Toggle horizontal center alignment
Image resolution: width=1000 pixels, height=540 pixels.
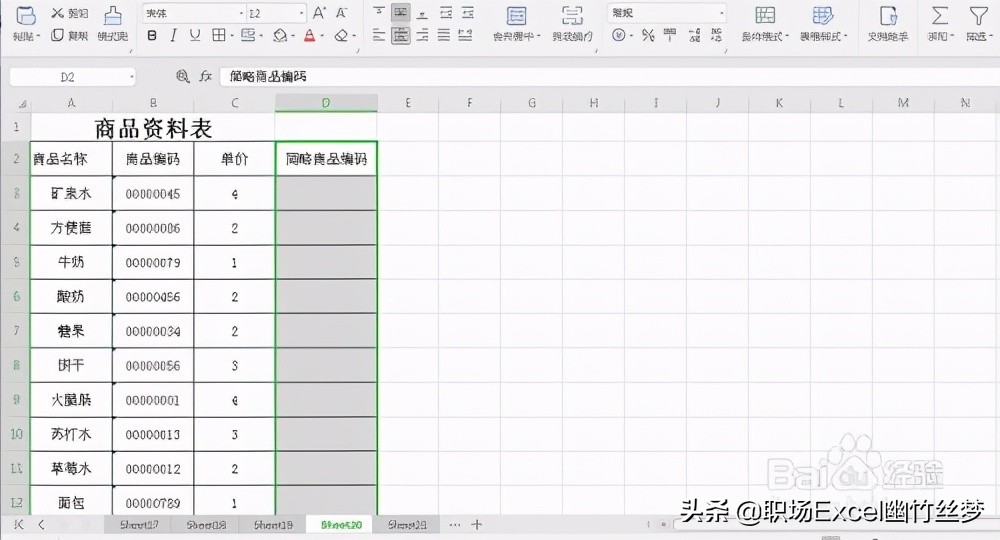click(401, 36)
